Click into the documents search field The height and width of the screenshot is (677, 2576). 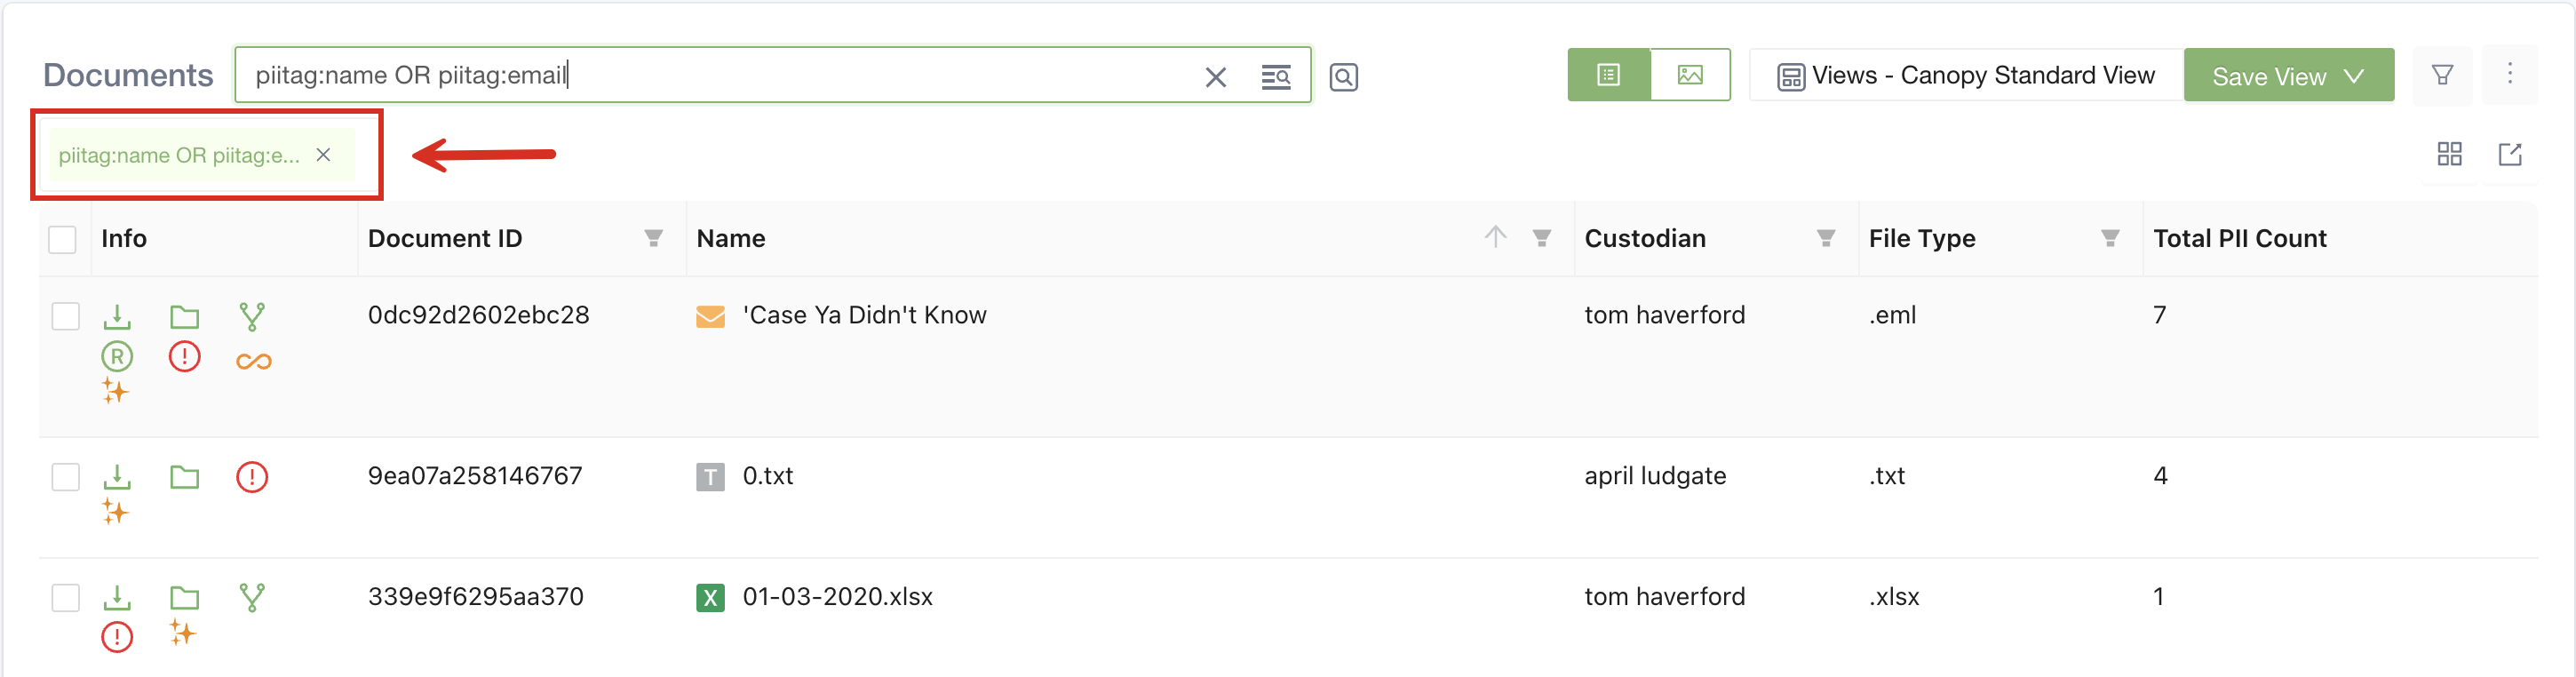pyautogui.click(x=720, y=75)
